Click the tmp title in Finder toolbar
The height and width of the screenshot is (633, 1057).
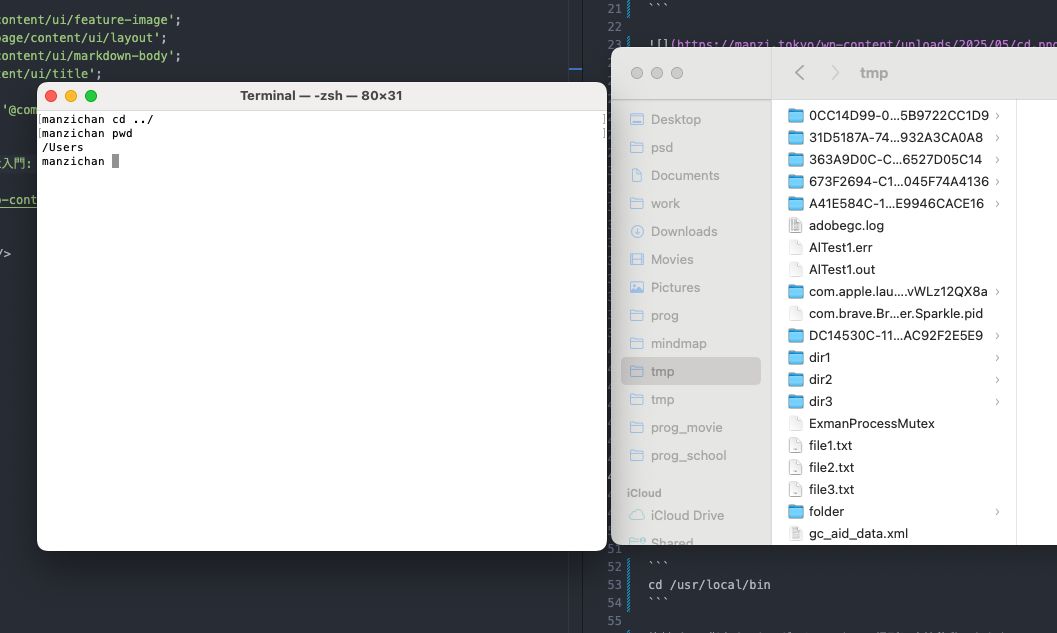click(x=874, y=73)
